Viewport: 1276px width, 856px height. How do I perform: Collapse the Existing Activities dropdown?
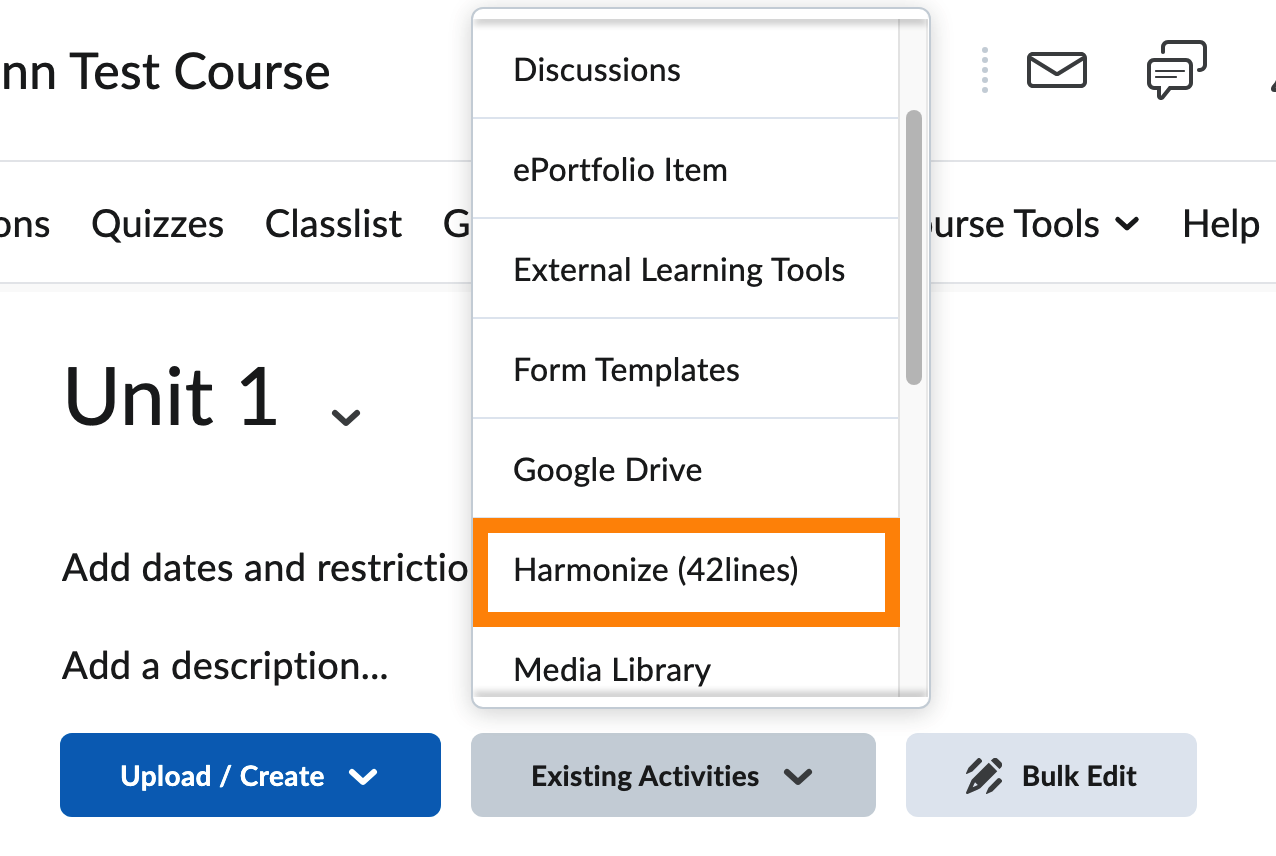(x=672, y=775)
